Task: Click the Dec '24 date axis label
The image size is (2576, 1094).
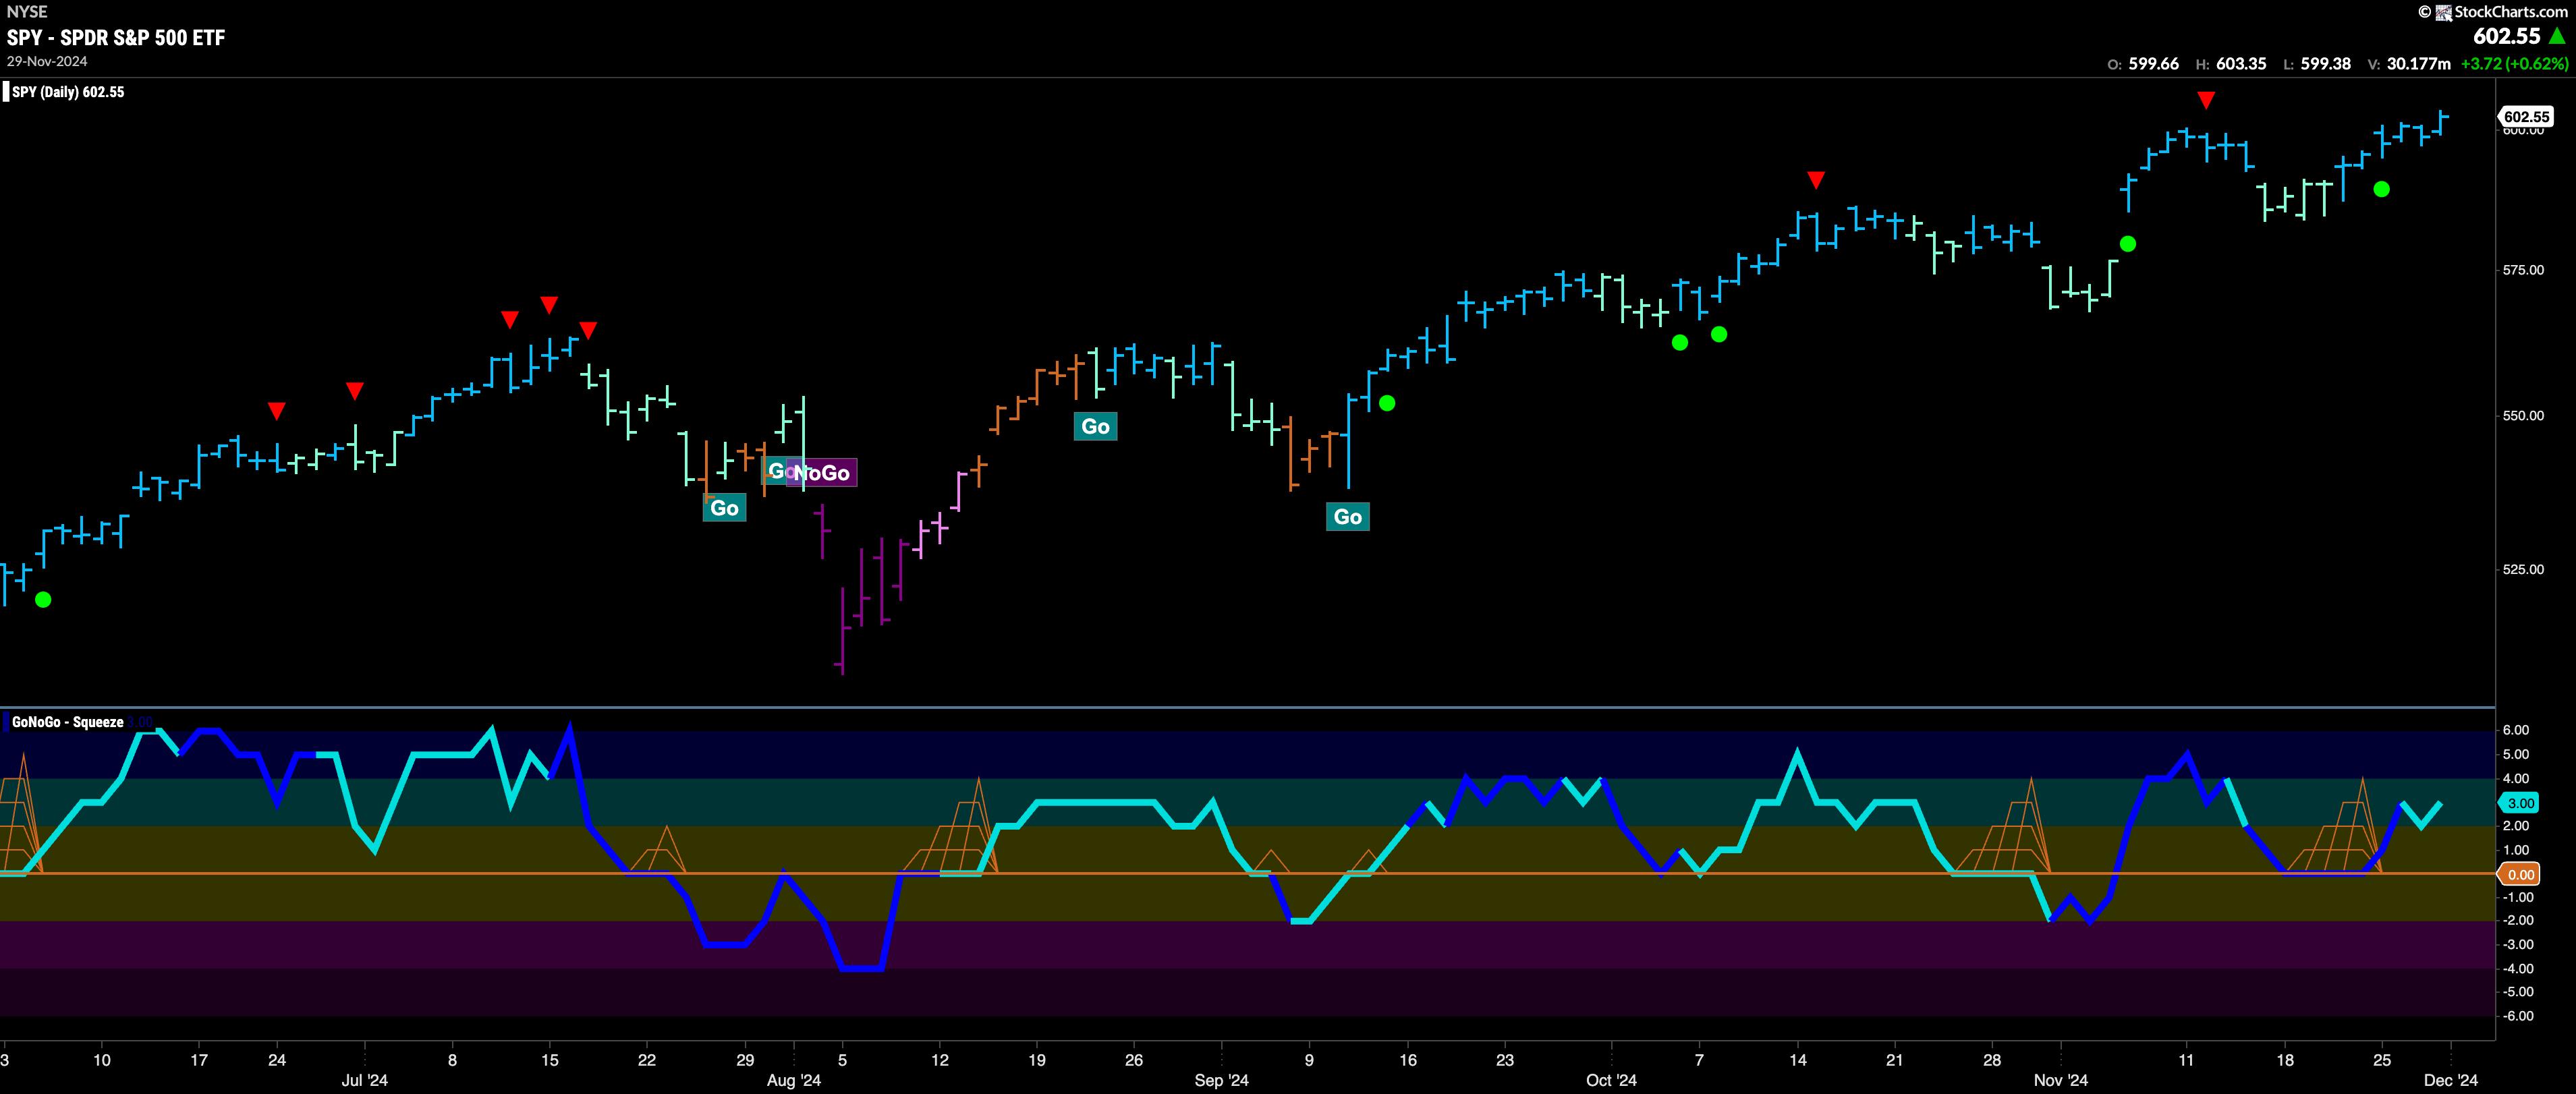Action: [x=2451, y=1081]
